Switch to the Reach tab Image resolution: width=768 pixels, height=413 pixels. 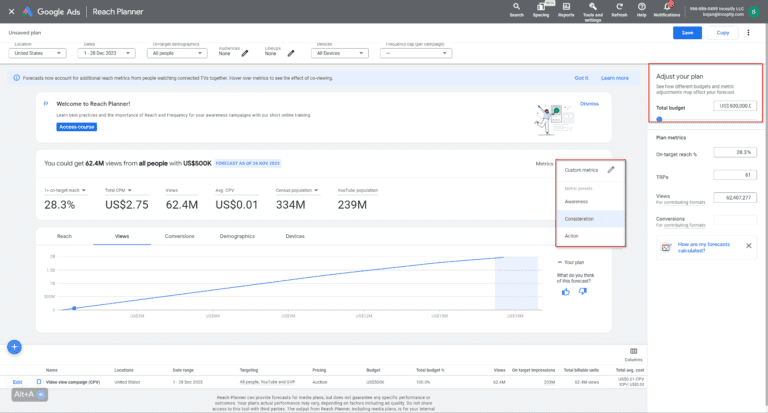(64, 236)
